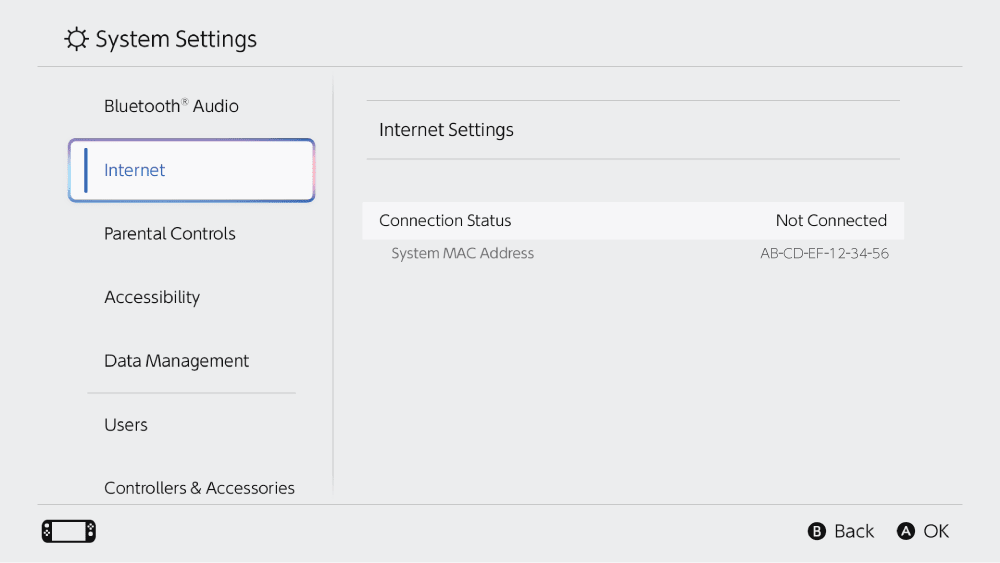Select Users in the sidebar

[126, 425]
